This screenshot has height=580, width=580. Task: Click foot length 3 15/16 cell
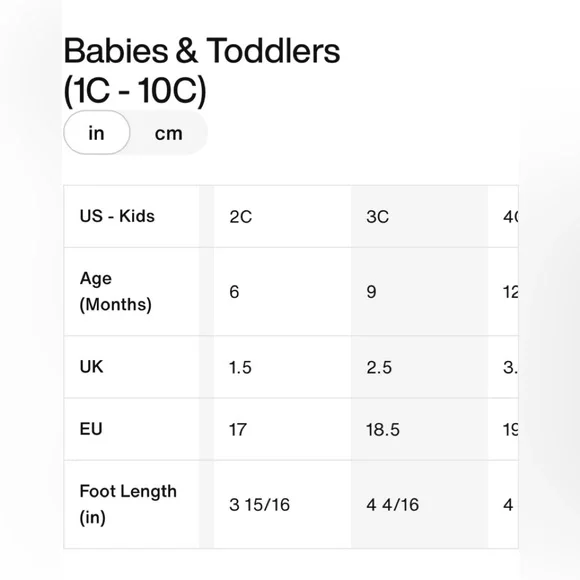[282, 505]
